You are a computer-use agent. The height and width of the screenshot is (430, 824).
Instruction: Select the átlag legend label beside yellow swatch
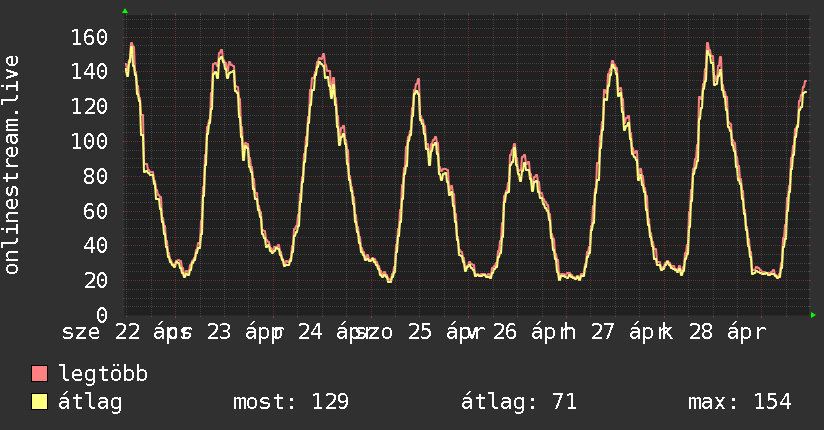tap(90, 402)
